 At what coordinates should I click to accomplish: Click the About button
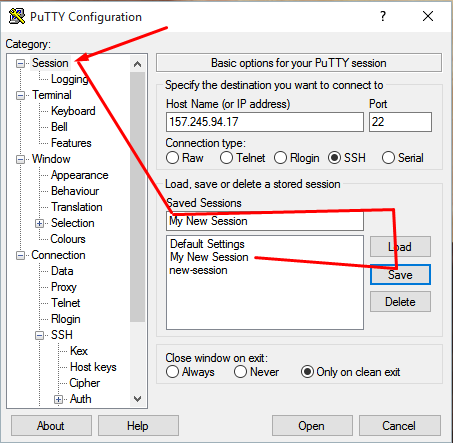(x=51, y=426)
